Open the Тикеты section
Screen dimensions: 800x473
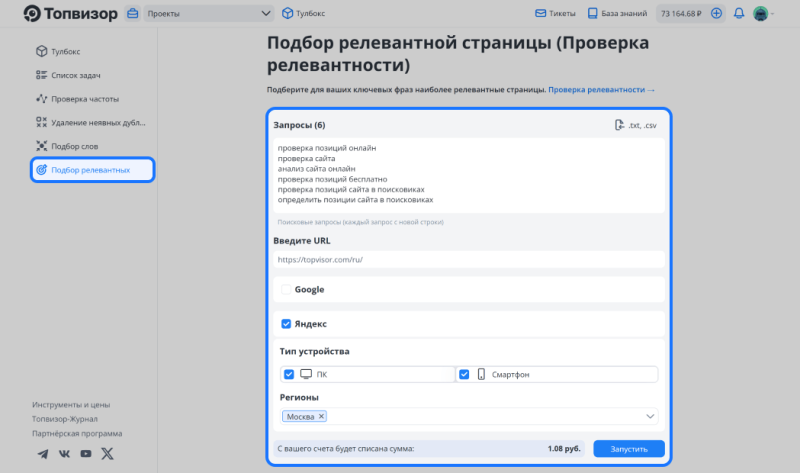click(555, 13)
